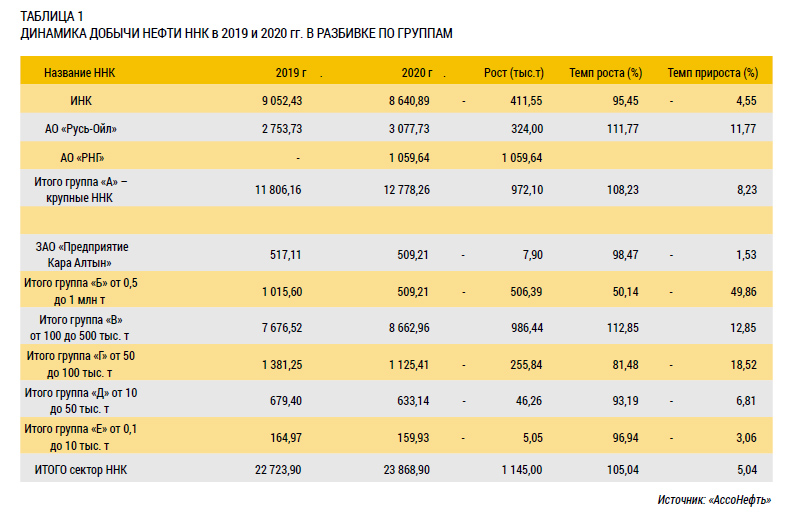Click the 'ТАБЛИЦА 1' heading
This screenshot has height=512, width=794.
point(52,16)
